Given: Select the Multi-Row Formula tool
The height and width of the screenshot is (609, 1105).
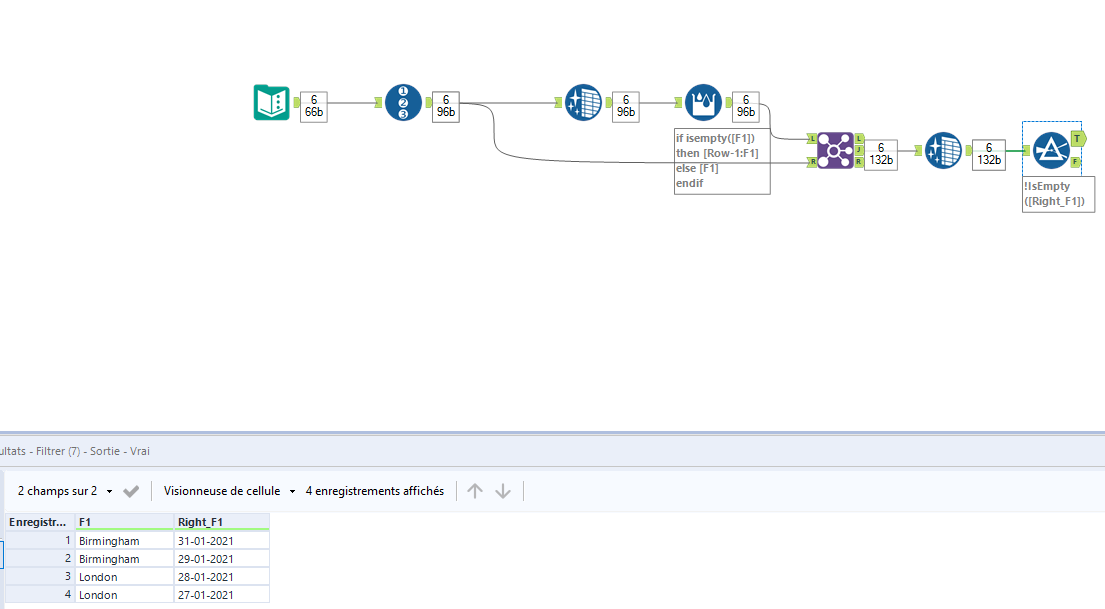Looking at the screenshot, I should 703,102.
